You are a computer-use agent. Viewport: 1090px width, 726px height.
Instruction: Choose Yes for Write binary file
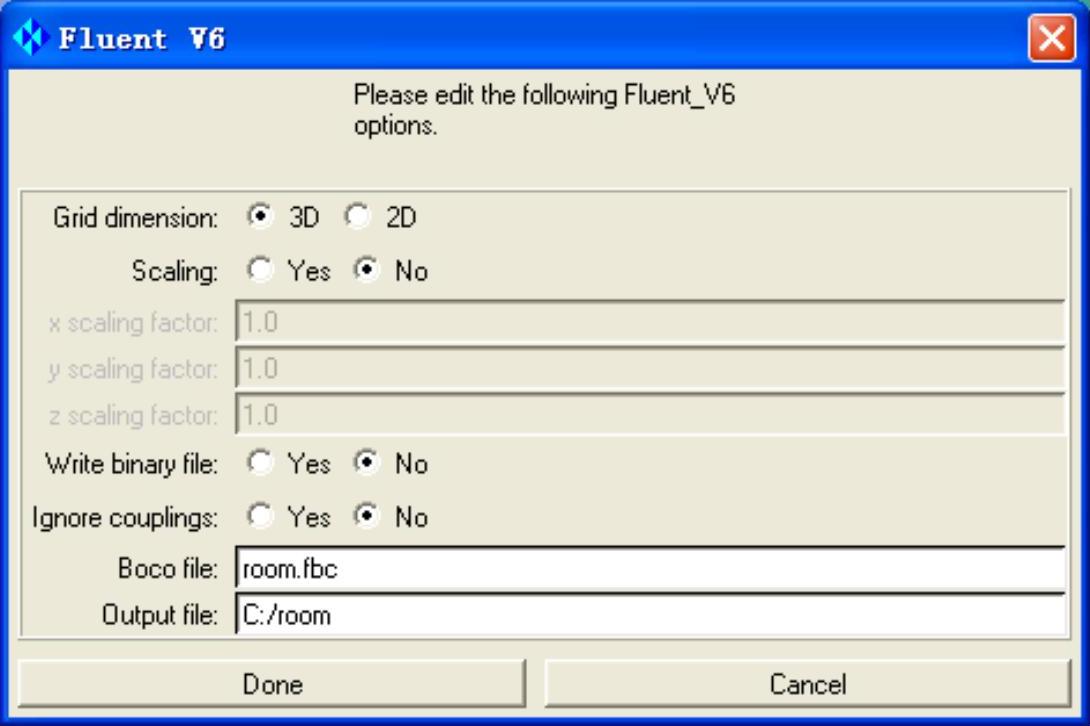pyautogui.click(x=260, y=465)
